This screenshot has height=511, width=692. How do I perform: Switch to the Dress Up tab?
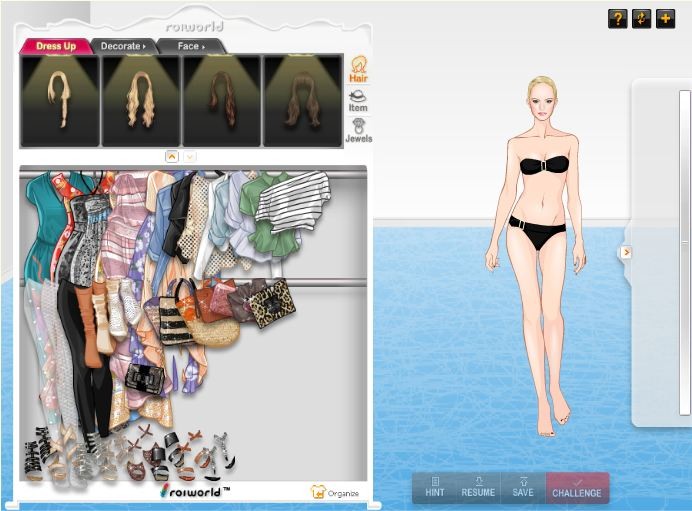click(56, 46)
